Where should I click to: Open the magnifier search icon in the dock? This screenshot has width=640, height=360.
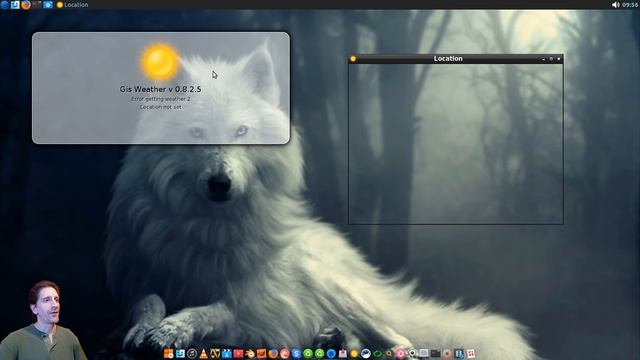point(389,353)
